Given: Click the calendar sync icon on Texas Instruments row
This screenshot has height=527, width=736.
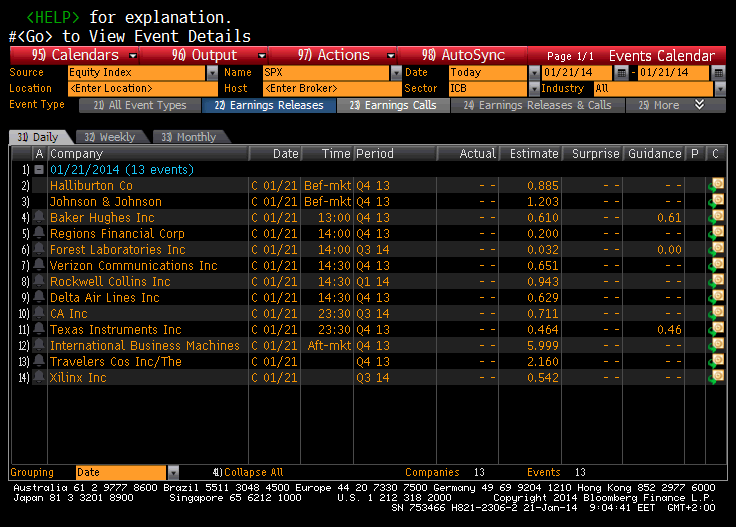Looking at the screenshot, I should [x=716, y=328].
